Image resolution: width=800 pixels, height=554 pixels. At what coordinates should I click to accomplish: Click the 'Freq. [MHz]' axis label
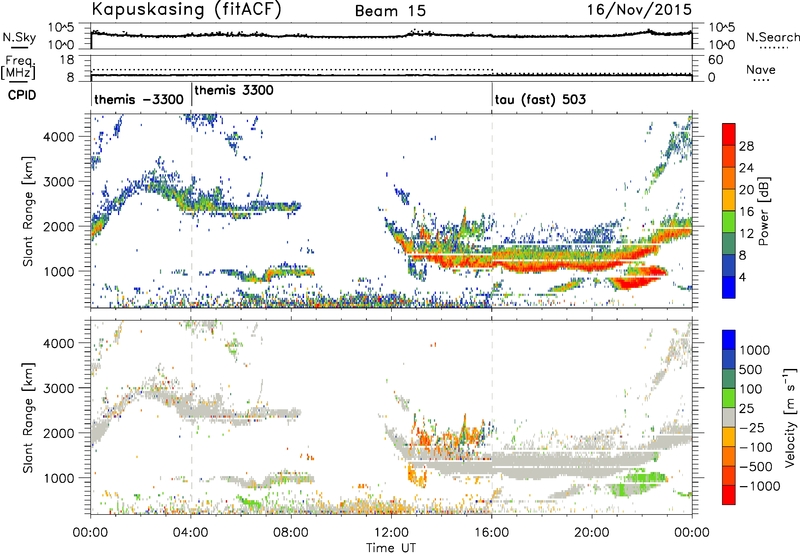[x=18, y=68]
